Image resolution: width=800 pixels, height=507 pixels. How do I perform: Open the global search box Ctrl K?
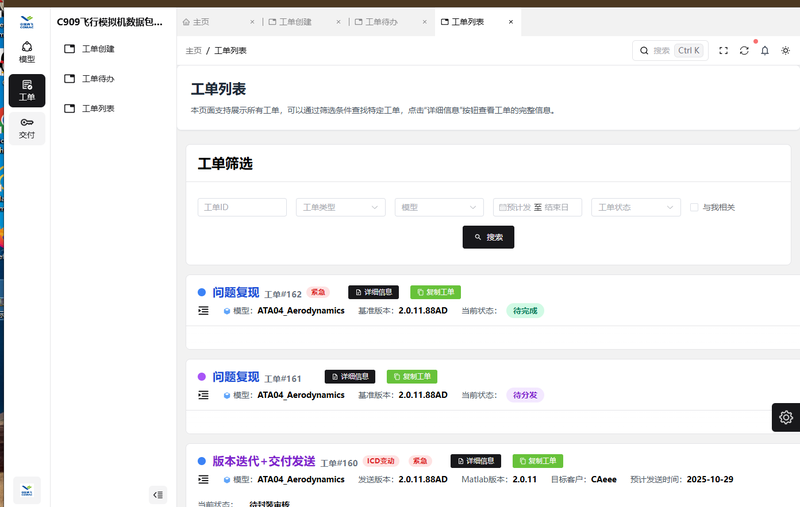coord(670,50)
